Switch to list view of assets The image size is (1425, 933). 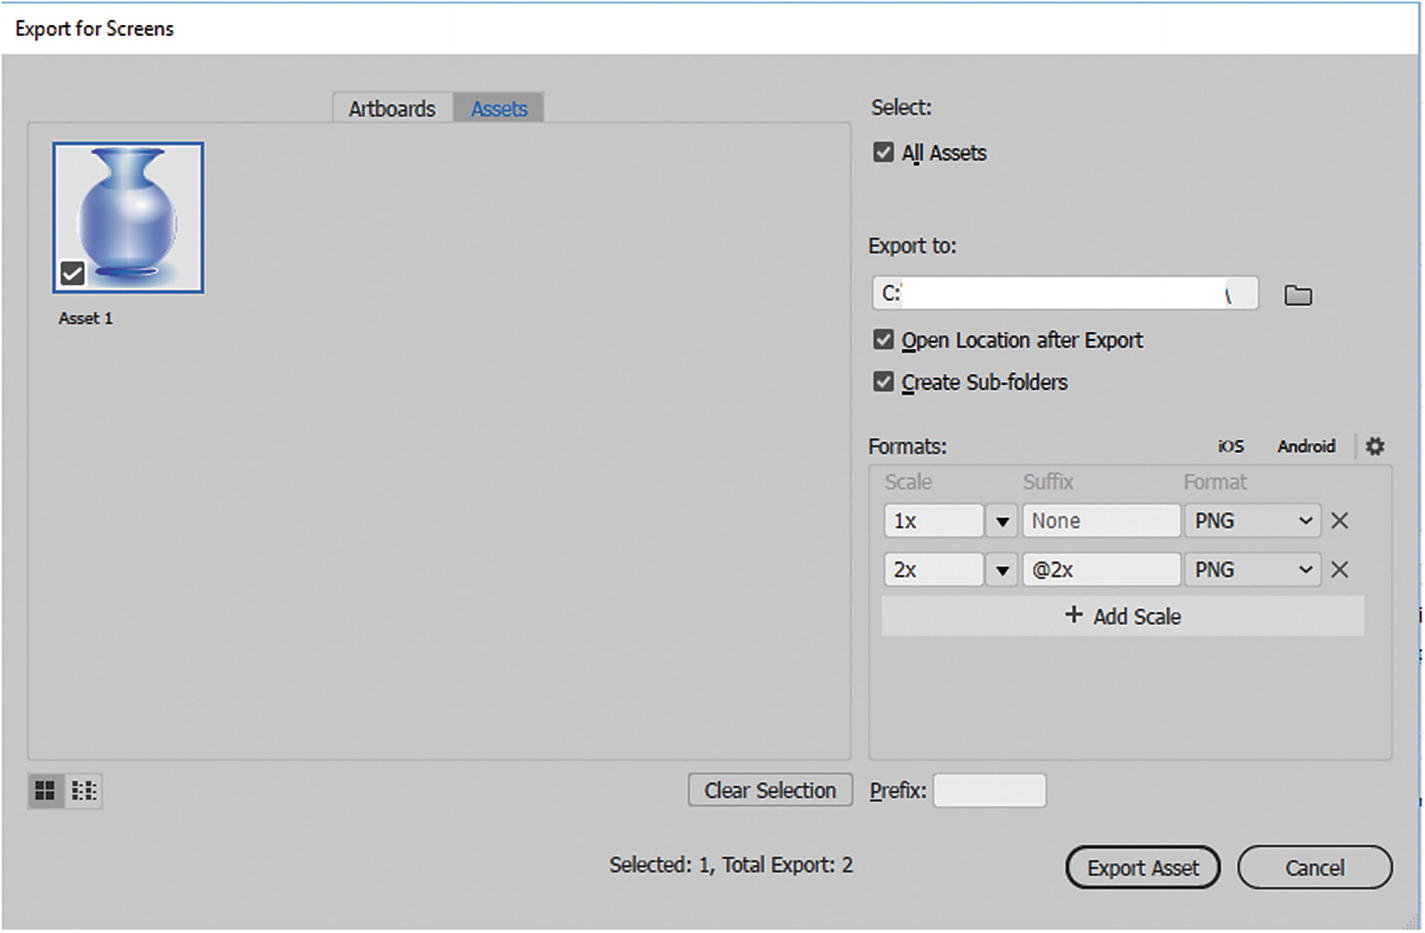click(x=84, y=791)
